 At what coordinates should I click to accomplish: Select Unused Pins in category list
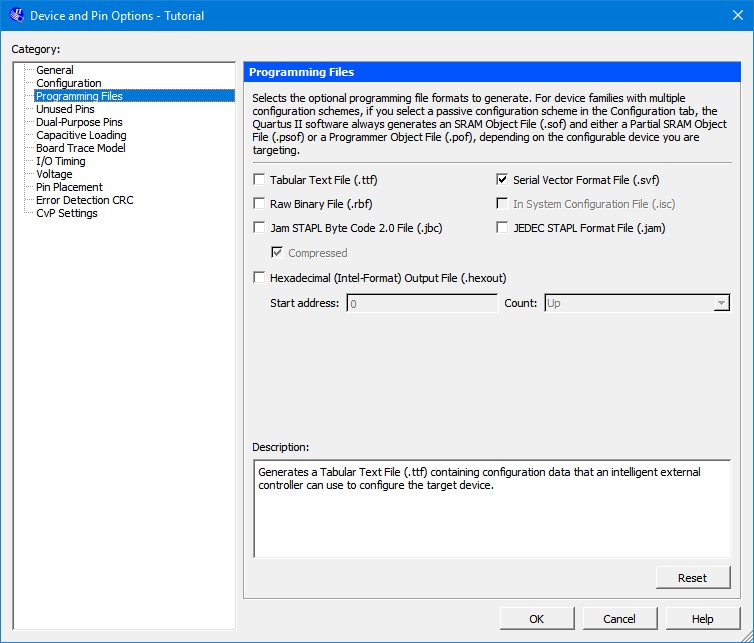tap(65, 109)
